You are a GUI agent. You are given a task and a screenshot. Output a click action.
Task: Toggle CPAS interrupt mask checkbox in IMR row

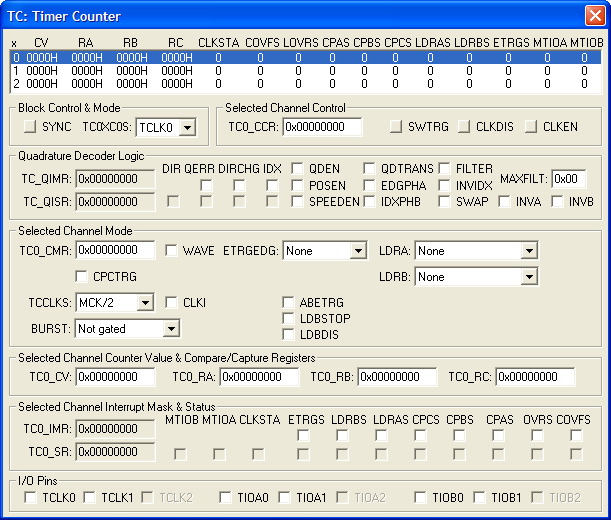(x=498, y=435)
